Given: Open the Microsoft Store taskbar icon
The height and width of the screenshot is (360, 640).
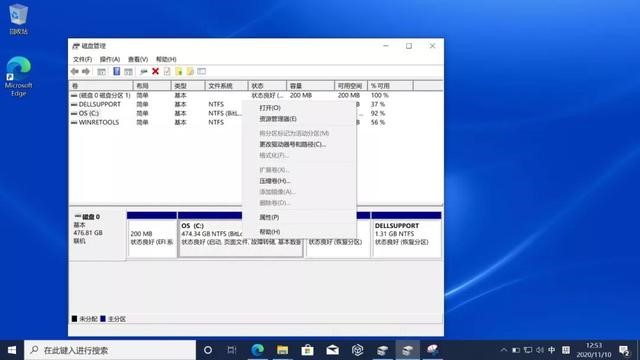Looking at the screenshot, I should (307, 350).
